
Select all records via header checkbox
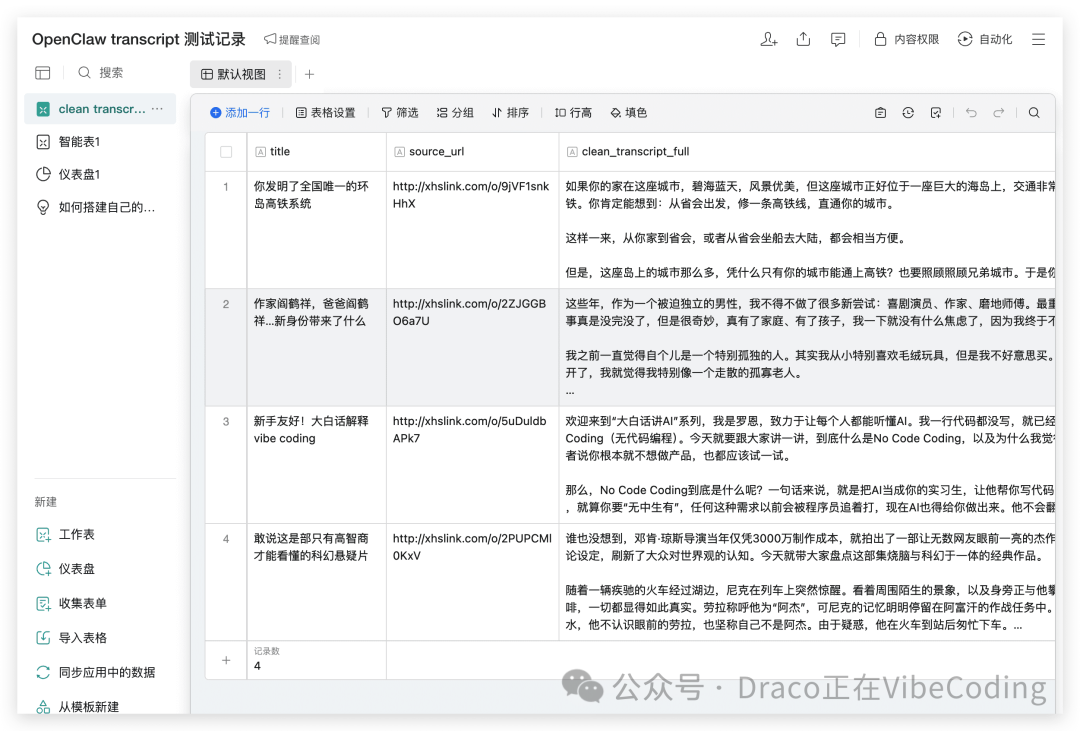[225, 151]
